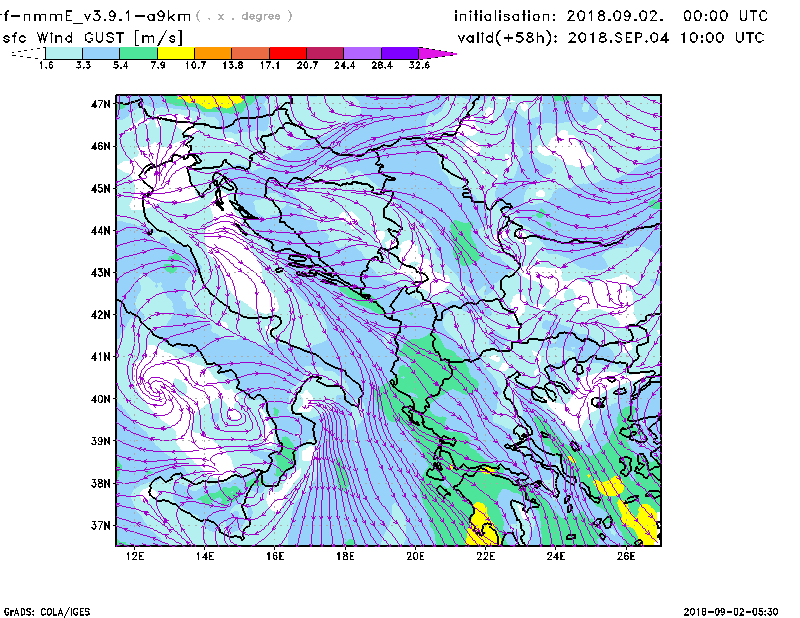Viewport: 800px width, 618px height.
Task: Click the 43N latitude label
Action: 101,273
